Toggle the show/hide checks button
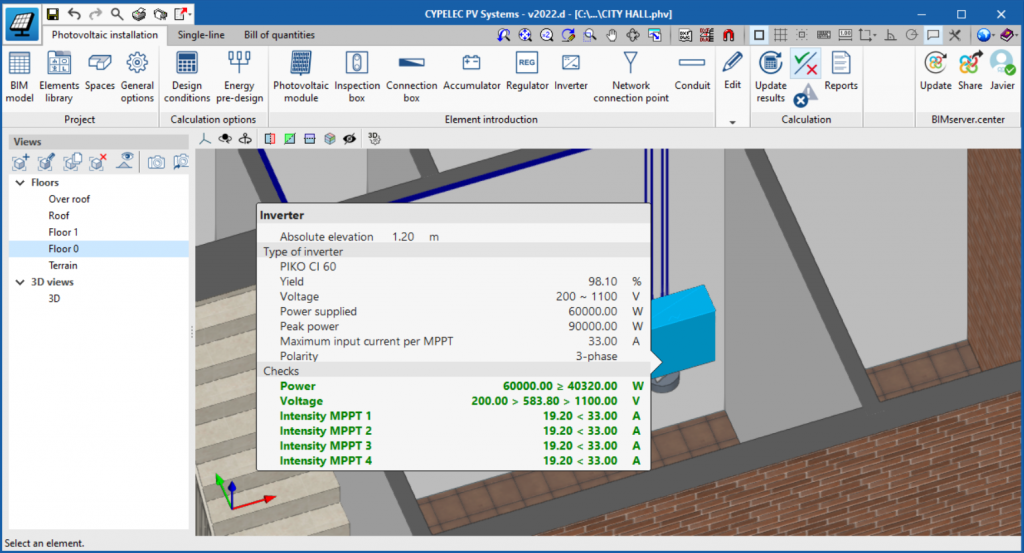1024x553 pixels. tap(805, 64)
